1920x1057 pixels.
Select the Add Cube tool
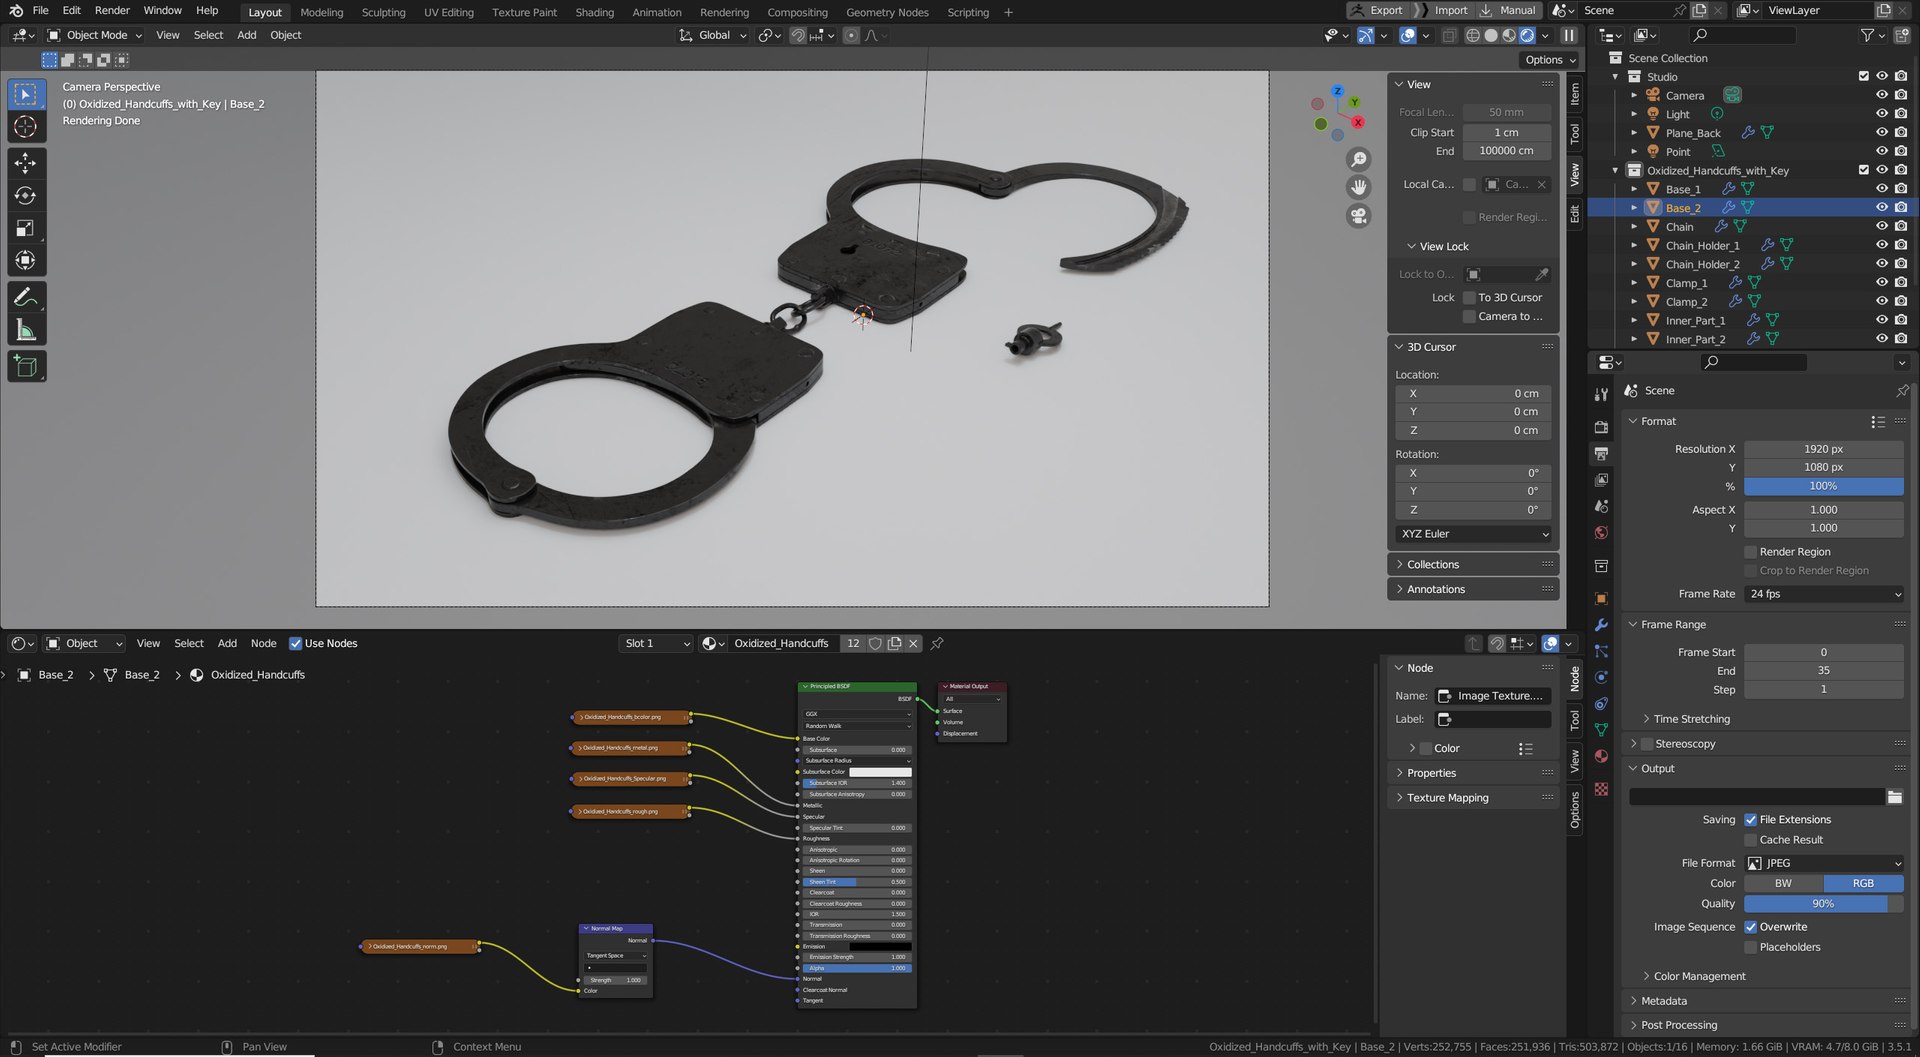point(26,366)
